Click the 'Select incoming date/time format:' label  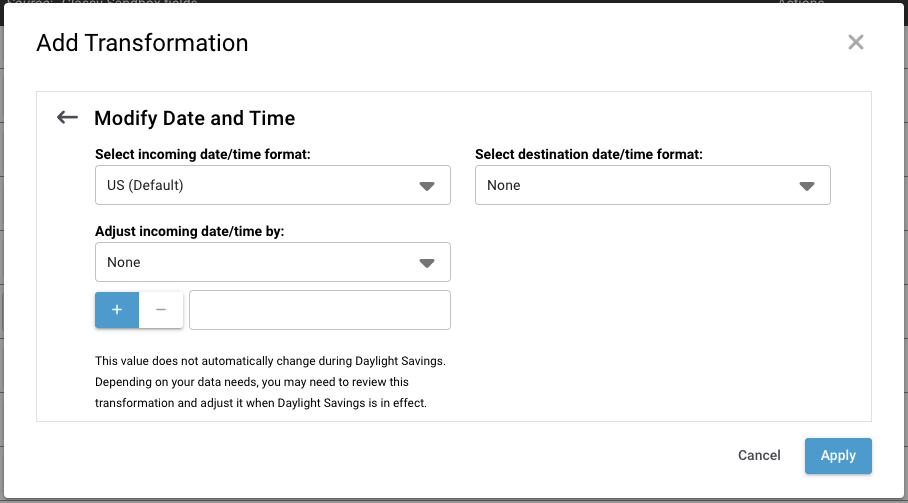coord(203,155)
